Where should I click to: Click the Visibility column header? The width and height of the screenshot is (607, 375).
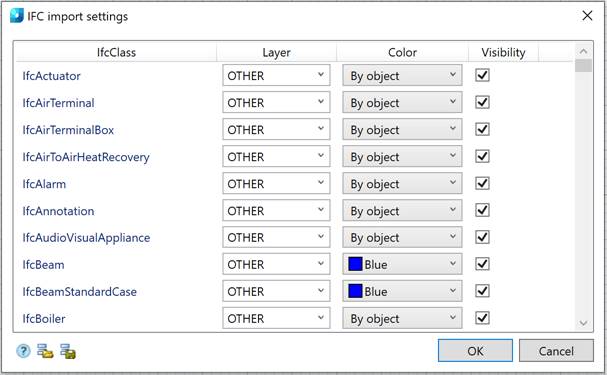(x=503, y=52)
